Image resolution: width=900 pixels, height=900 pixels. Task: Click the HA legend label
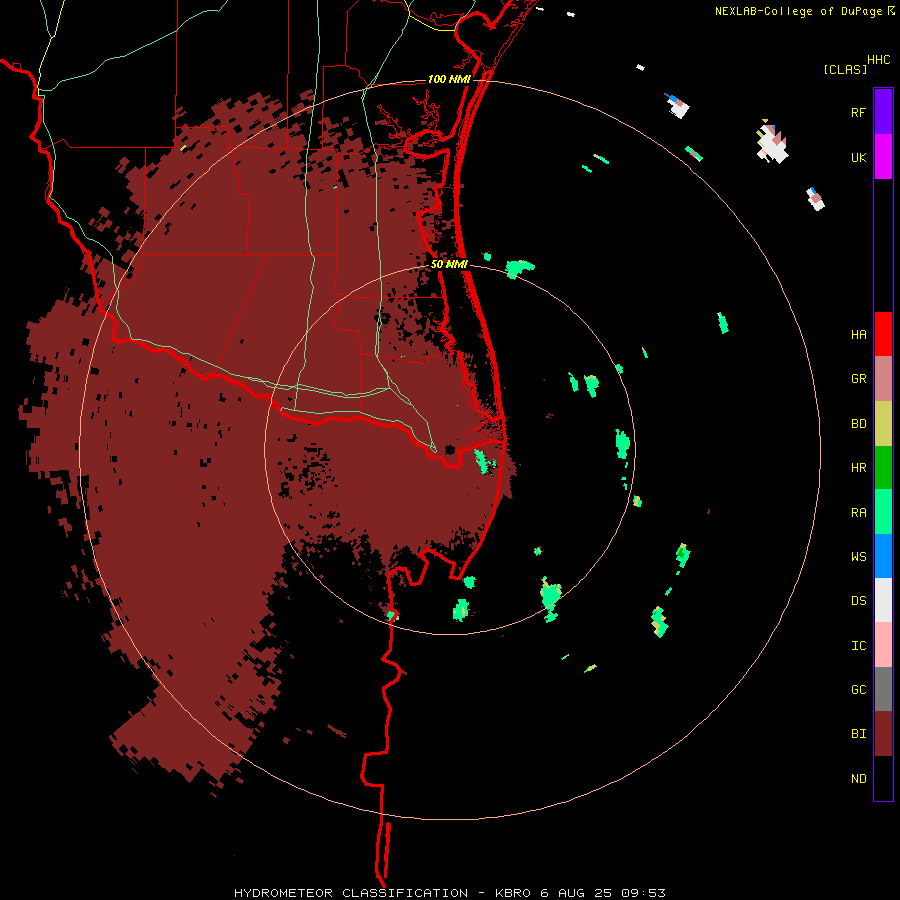859,334
